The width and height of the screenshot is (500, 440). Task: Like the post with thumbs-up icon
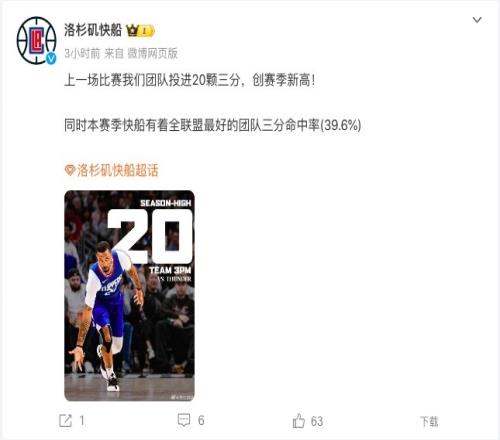point(299,421)
